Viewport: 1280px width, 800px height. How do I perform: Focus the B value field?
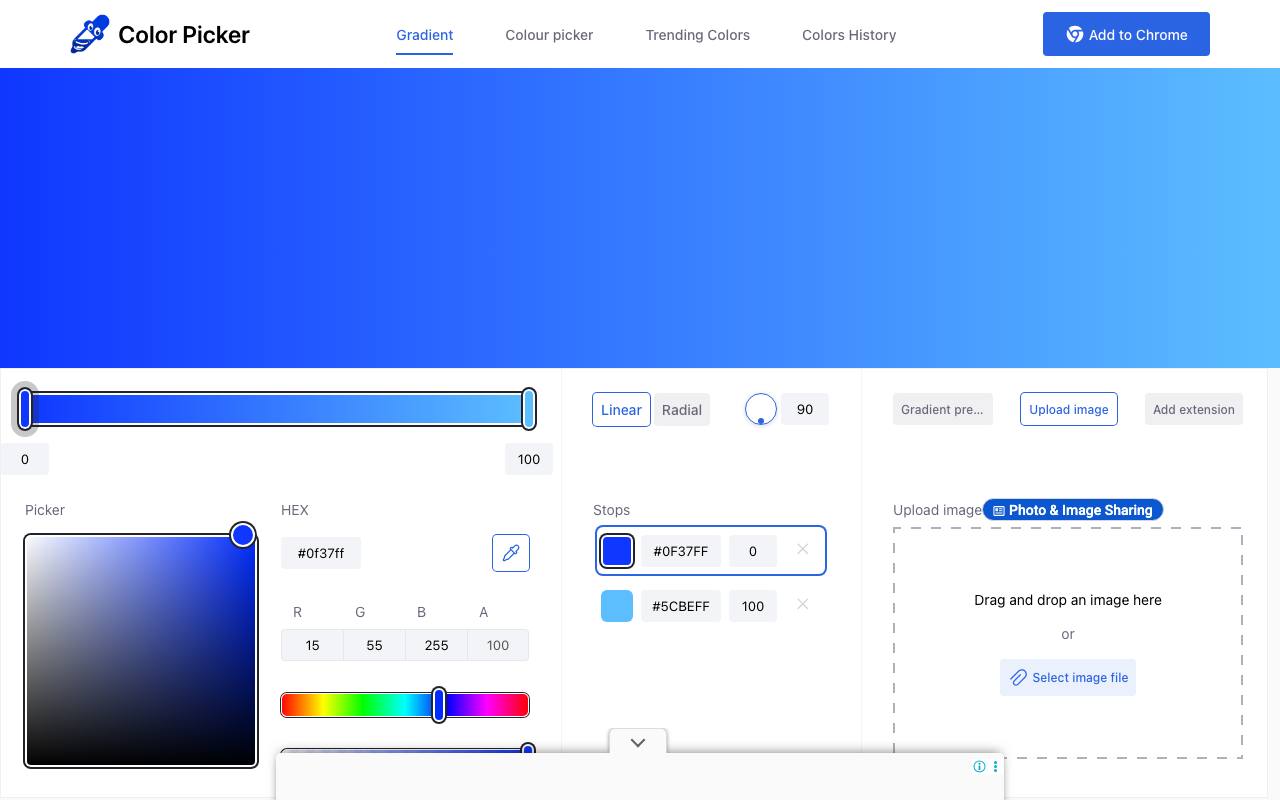436,645
